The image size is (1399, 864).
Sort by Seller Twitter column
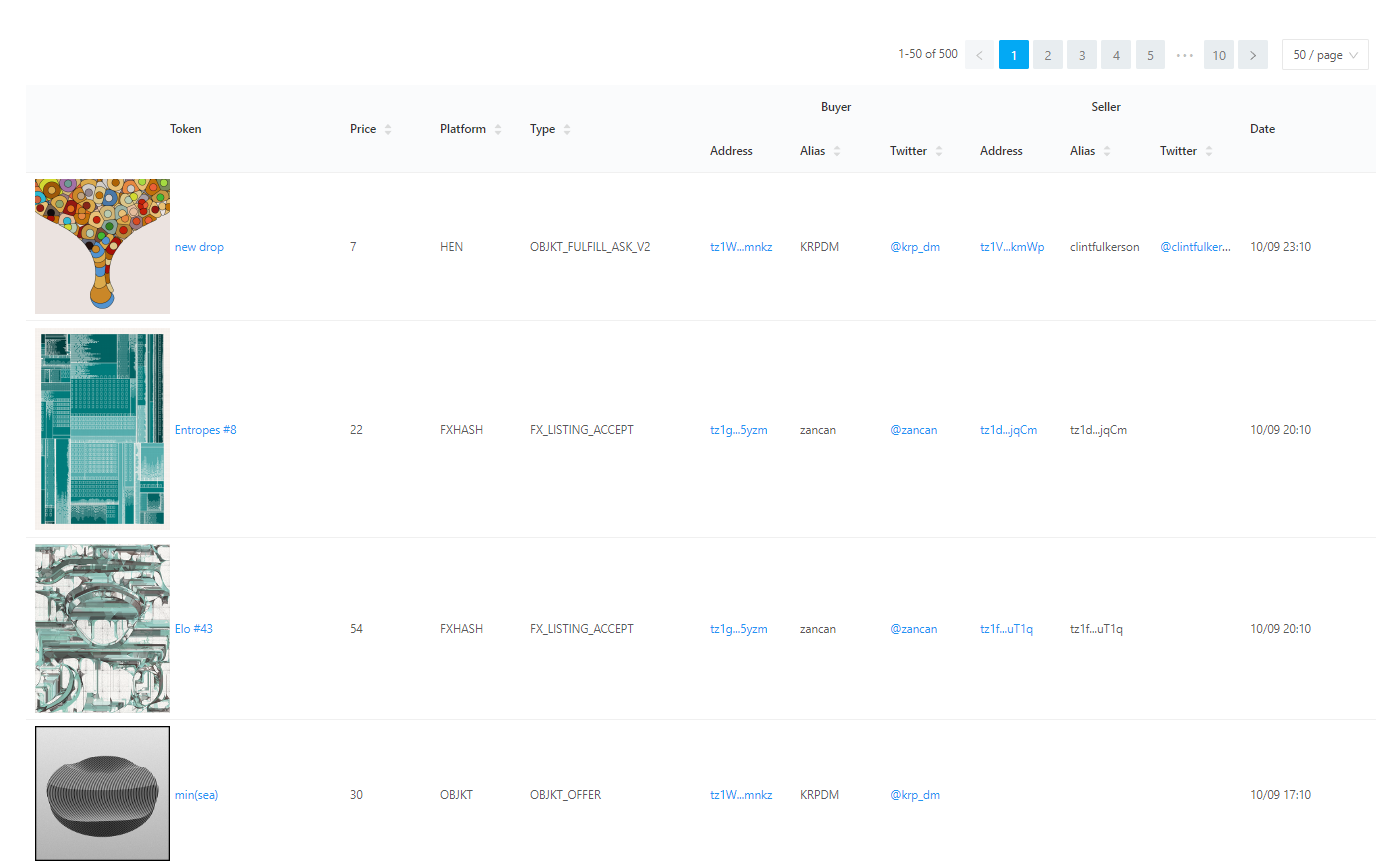(x=1186, y=151)
